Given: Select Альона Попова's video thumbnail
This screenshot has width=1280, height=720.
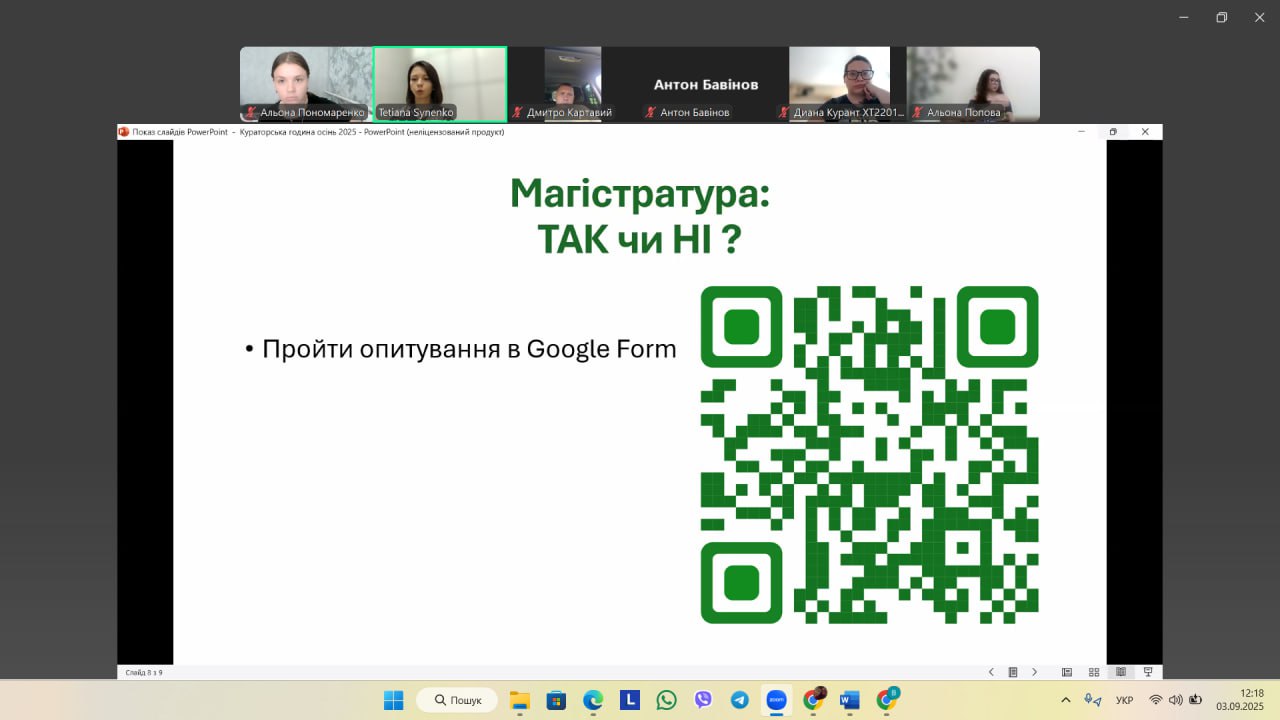Looking at the screenshot, I should click(x=973, y=84).
